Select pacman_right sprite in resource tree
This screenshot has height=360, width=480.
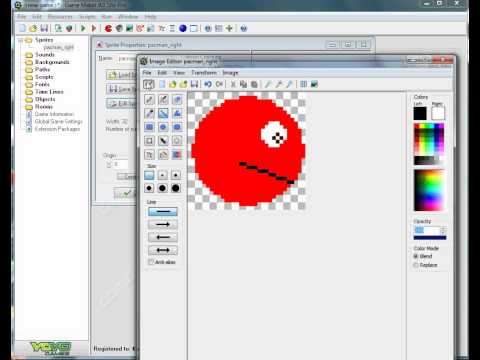[x=58, y=47]
